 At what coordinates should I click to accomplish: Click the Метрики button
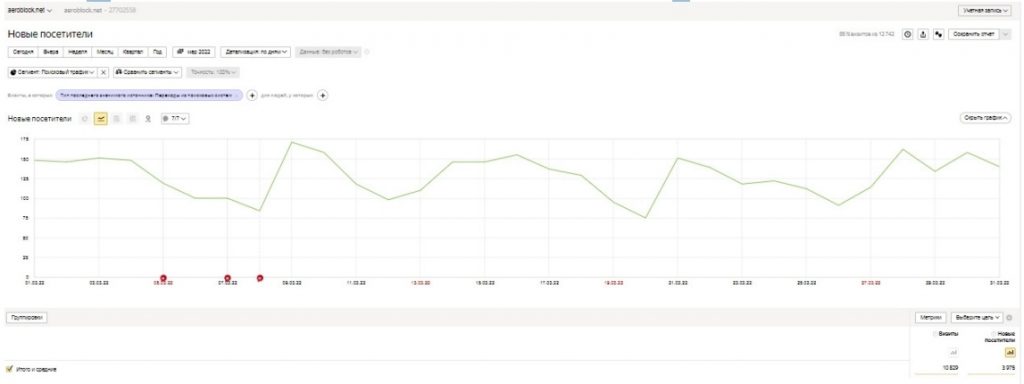click(931, 317)
